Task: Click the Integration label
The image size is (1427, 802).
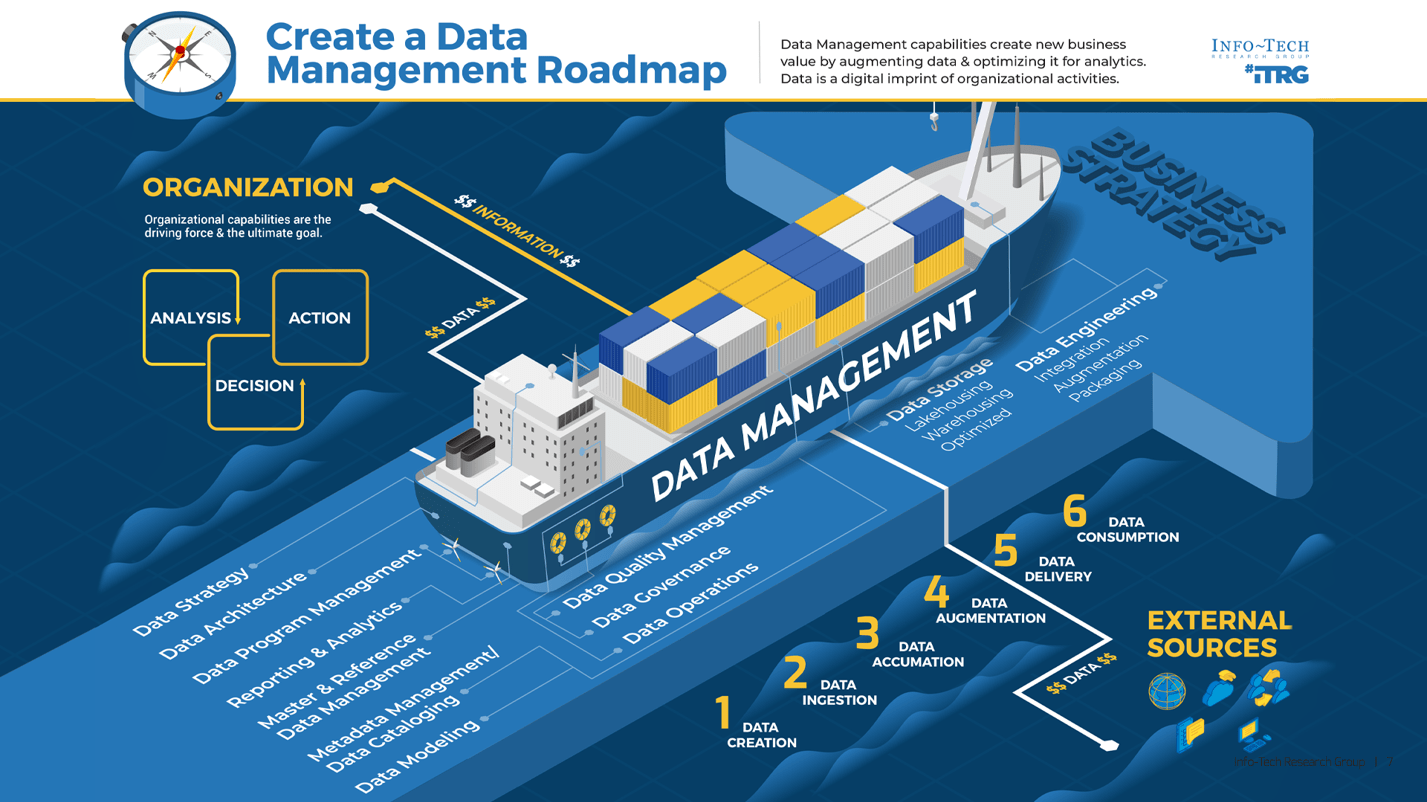Action: point(1071,361)
